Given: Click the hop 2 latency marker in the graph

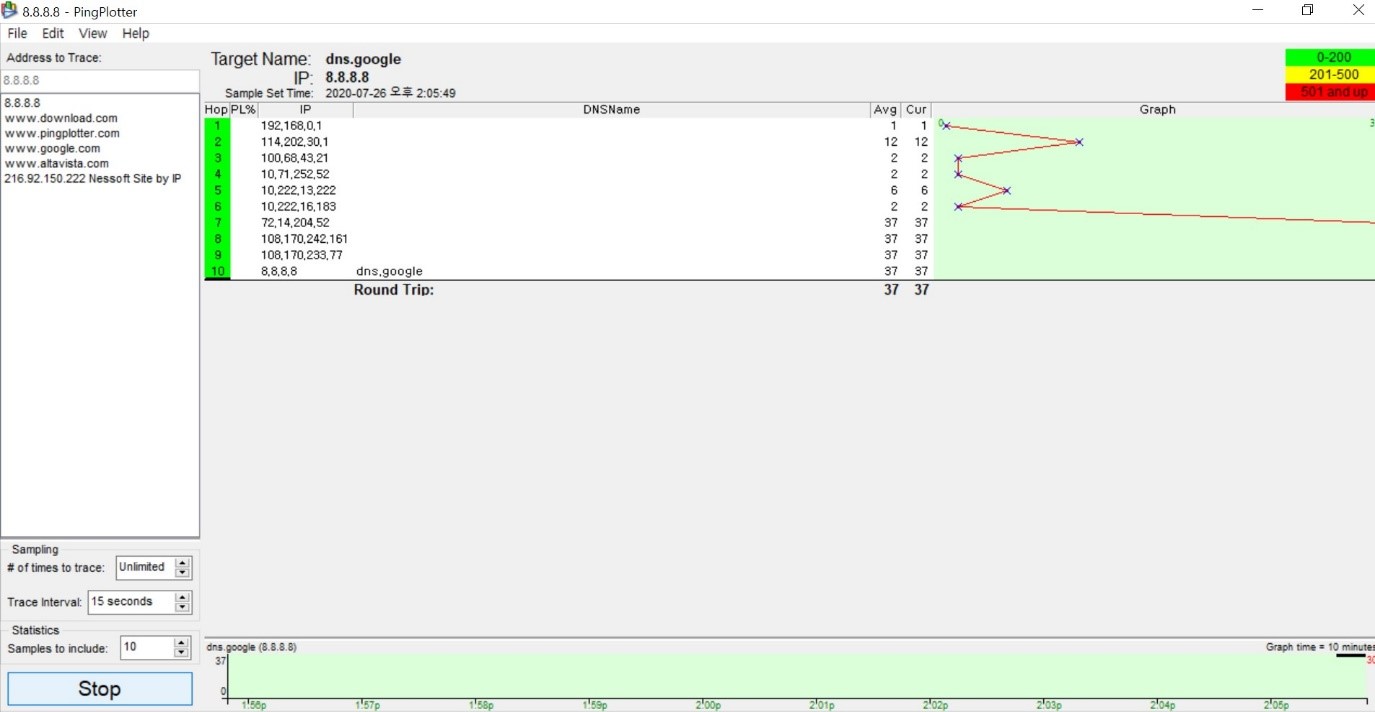Looking at the screenshot, I should (x=1079, y=142).
